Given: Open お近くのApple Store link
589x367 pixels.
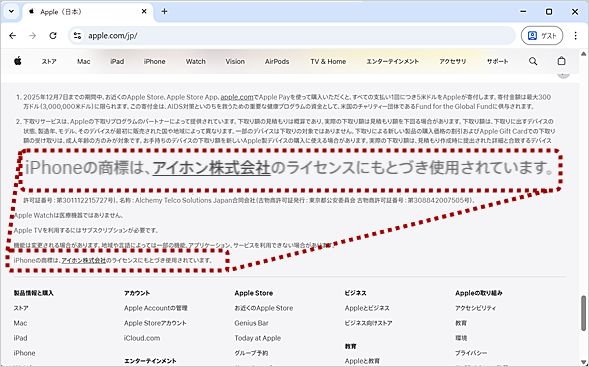Looking at the screenshot, I should [264, 308].
